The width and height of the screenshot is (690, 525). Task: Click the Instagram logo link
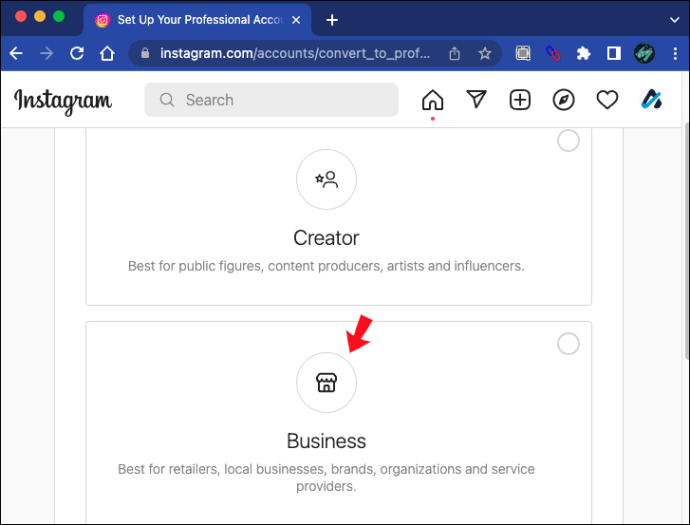[x=63, y=100]
